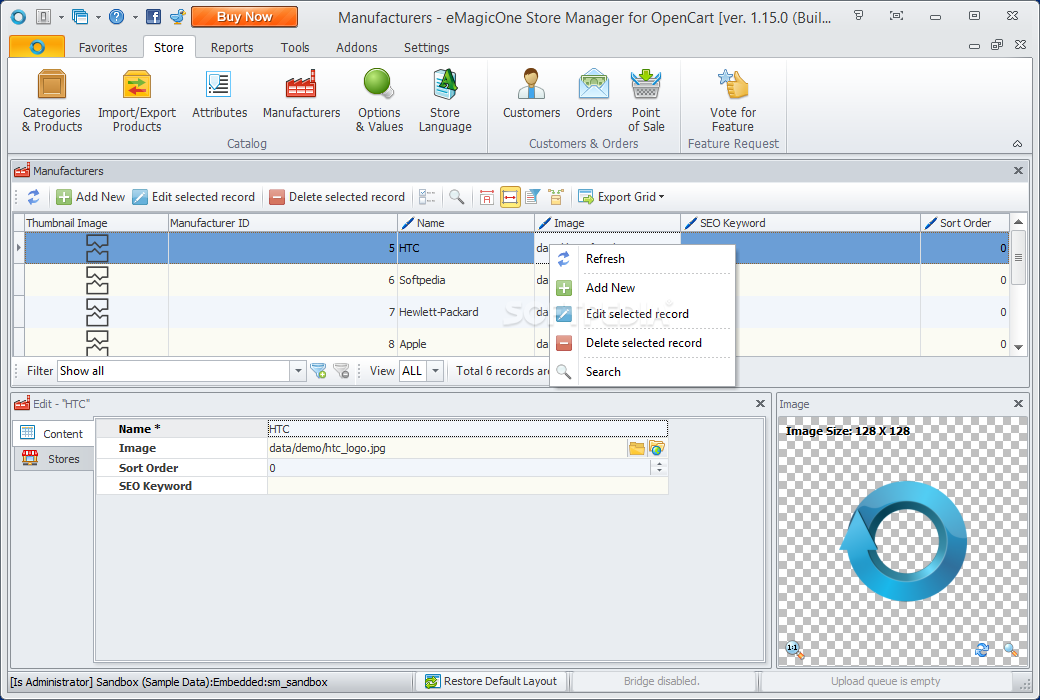1040x700 pixels.
Task: Click the windows layout icon in title bar
Action: pyautogui.click(x=80, y=17)
